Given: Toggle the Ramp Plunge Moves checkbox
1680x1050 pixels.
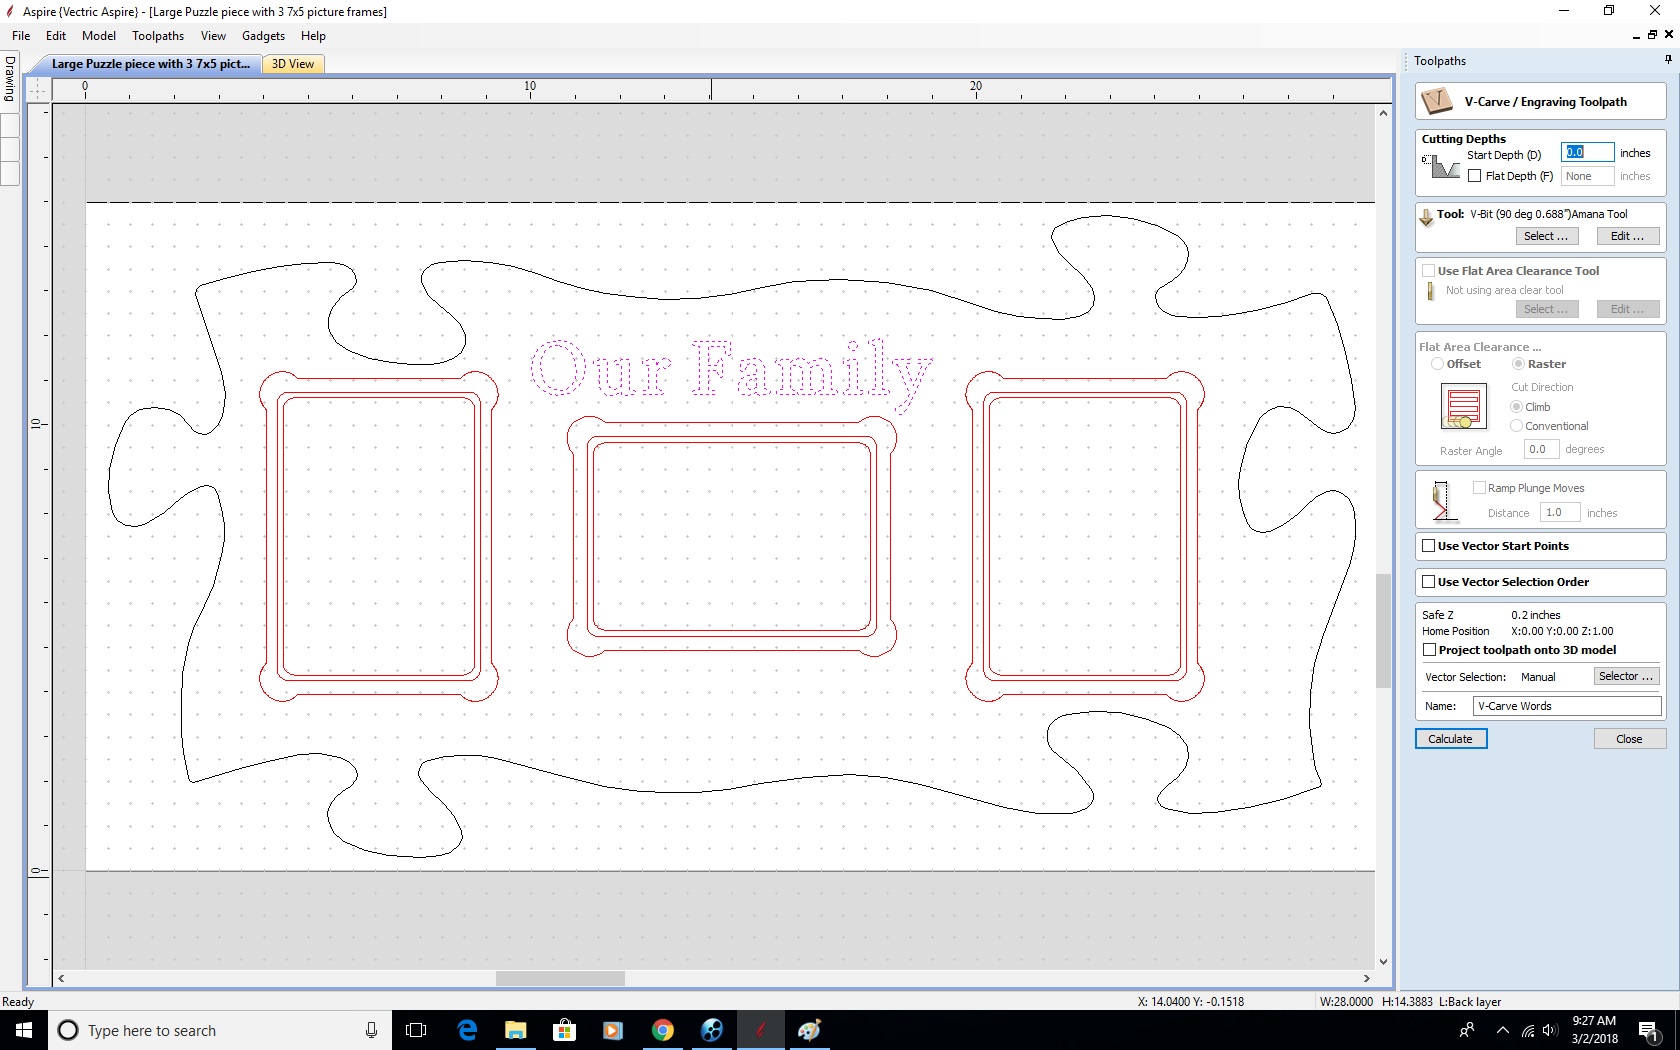Looking at the screenshot, I should pyautogui.click(x=1479, y=488).
